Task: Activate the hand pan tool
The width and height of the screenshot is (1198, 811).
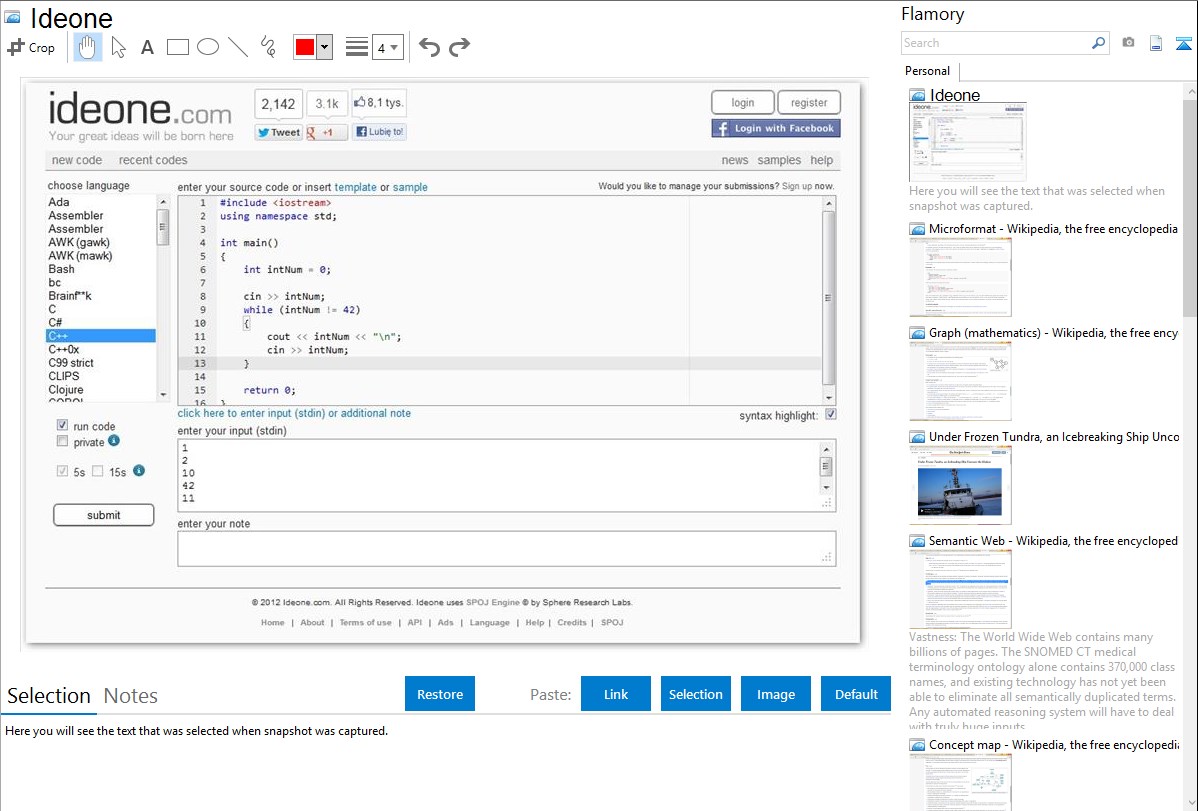Action: (88, 47)
